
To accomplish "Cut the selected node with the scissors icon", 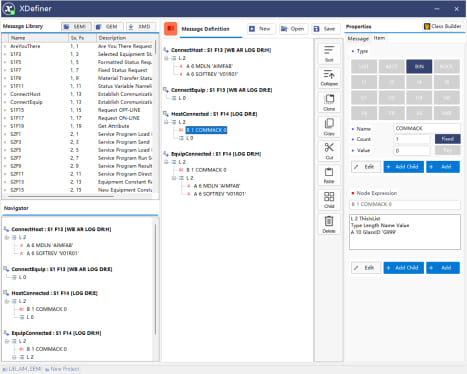I will [x=329, y=151].
